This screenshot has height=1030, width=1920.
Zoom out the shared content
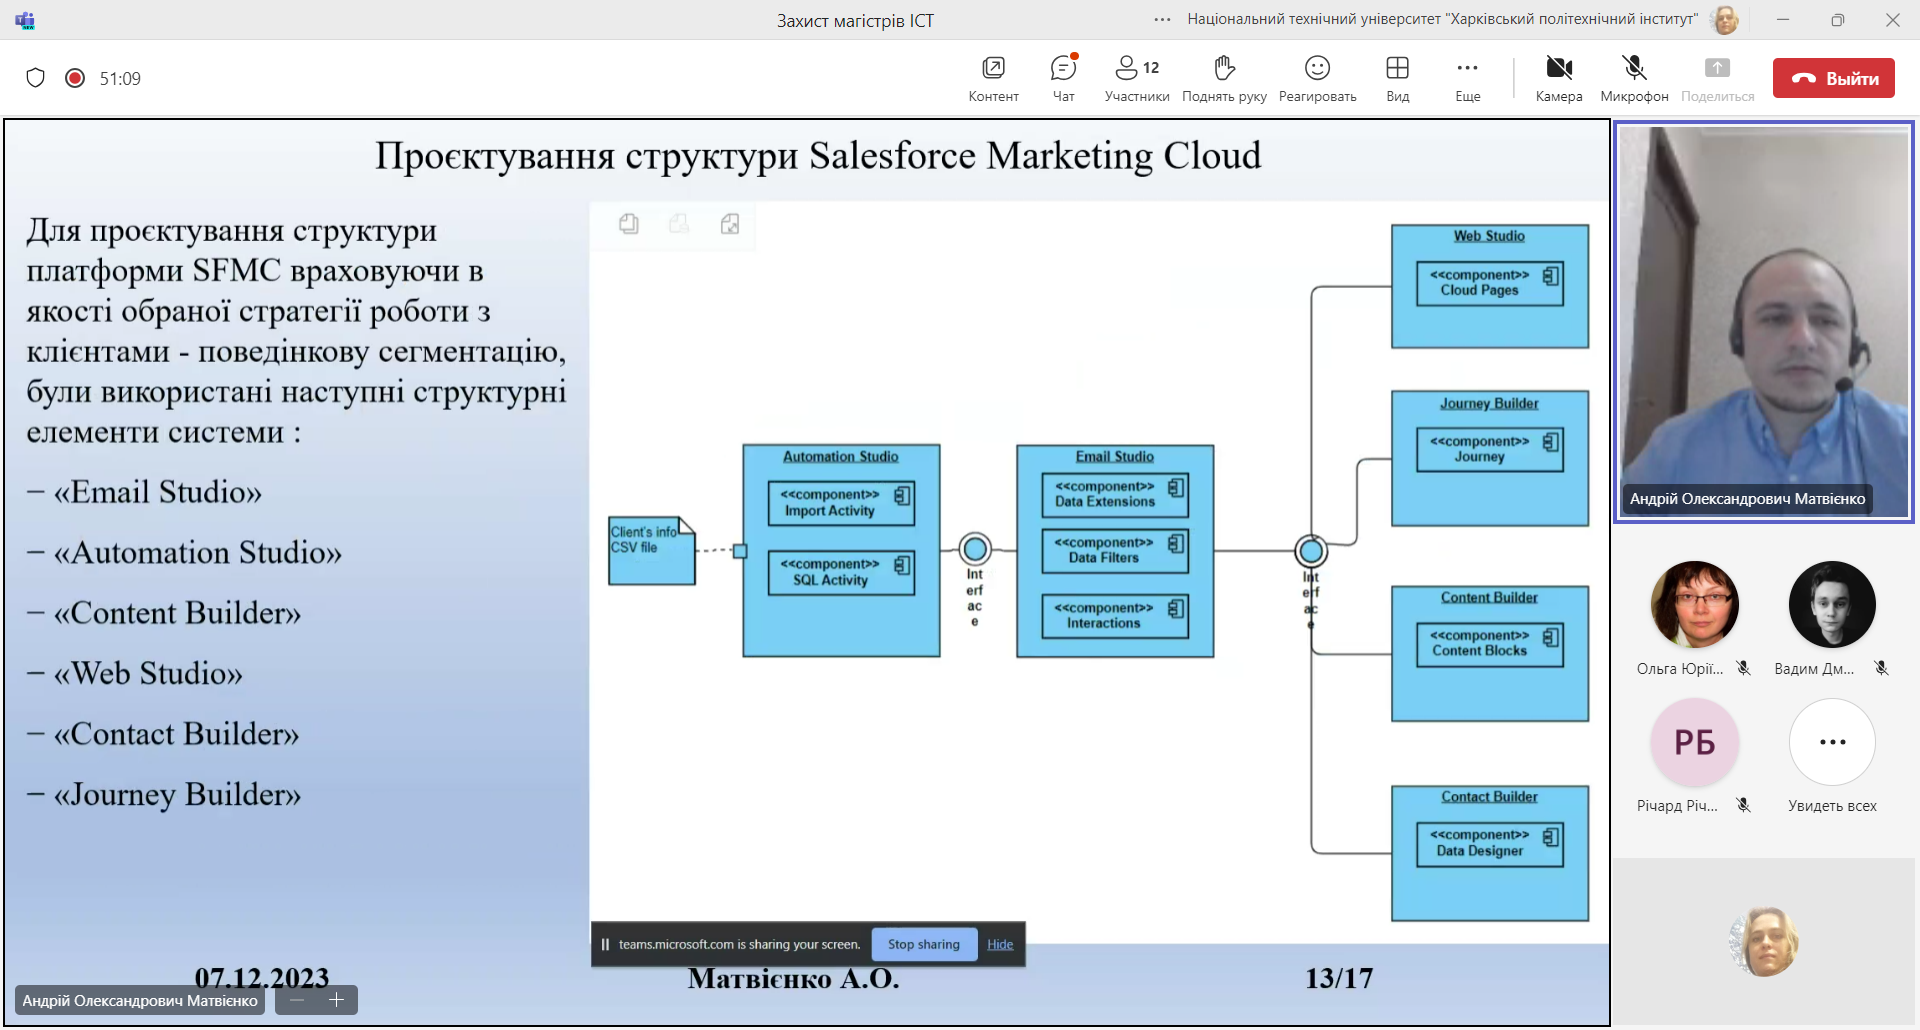pos(297,1000)
